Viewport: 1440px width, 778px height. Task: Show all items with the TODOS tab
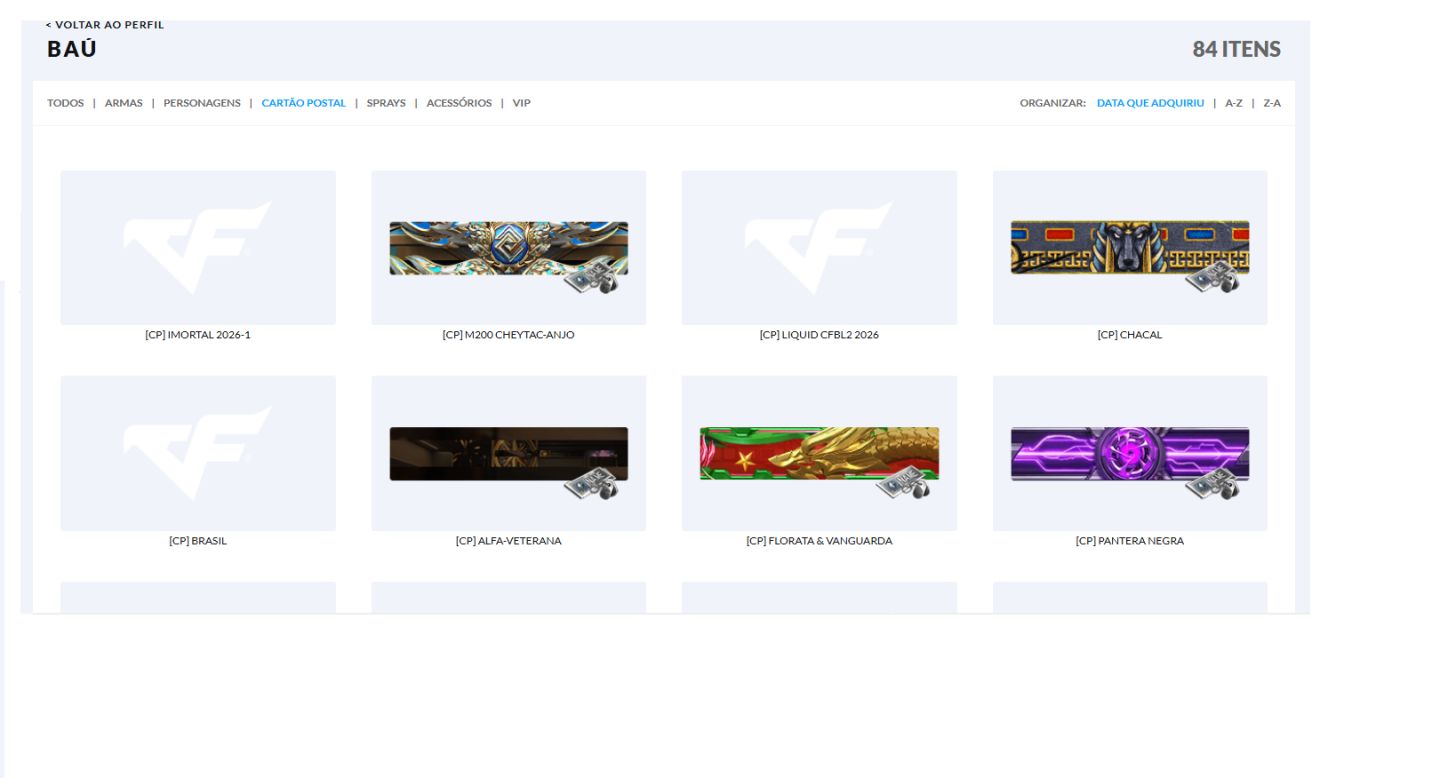pos(65,103)
